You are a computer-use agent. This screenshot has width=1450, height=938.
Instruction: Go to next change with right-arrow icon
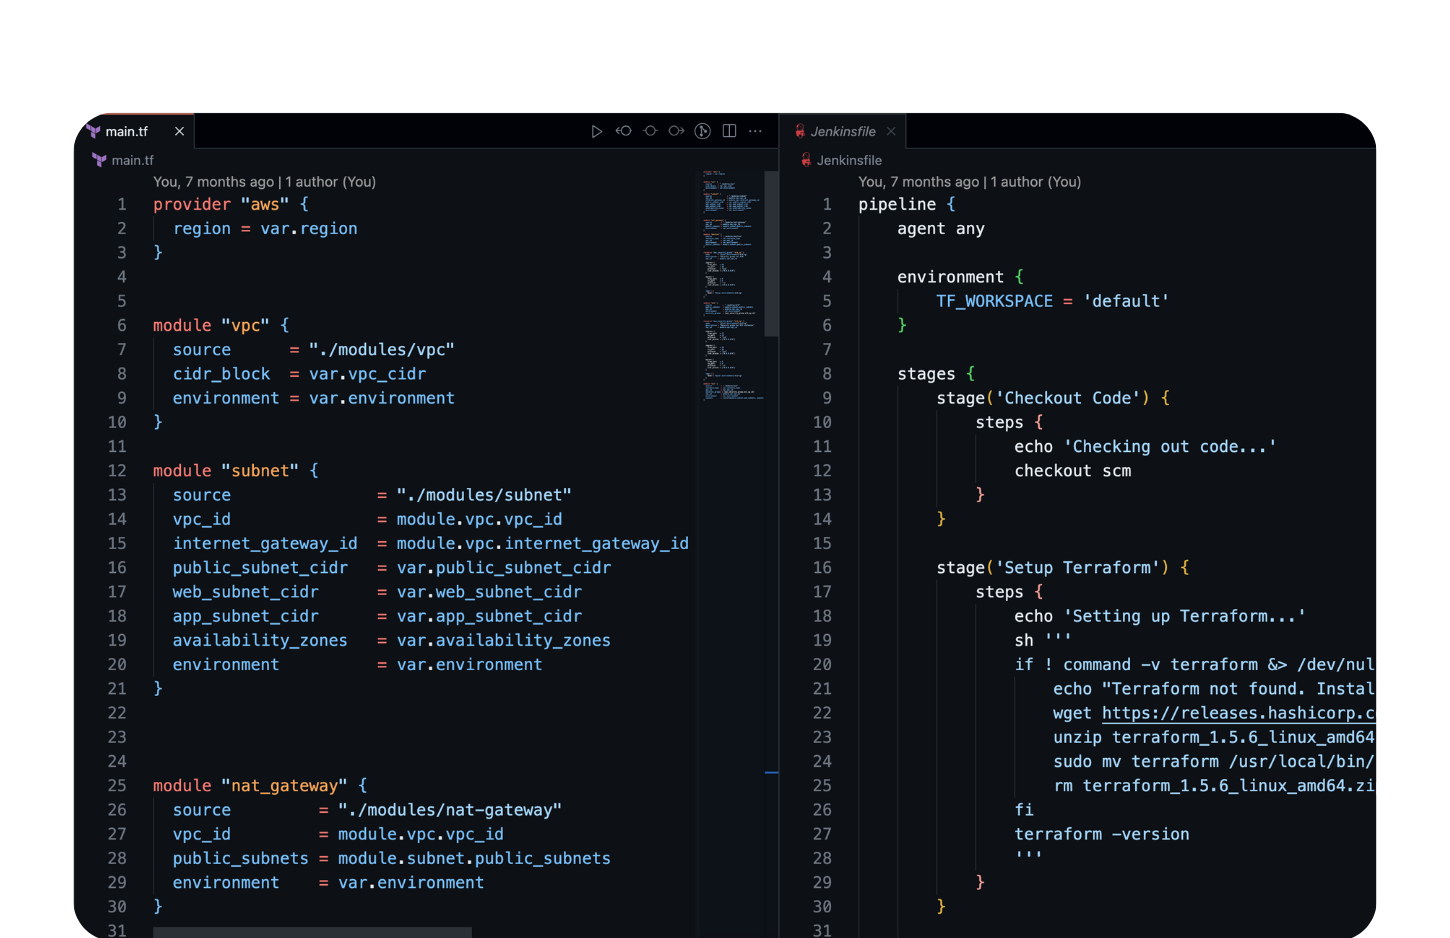[676, 131]
